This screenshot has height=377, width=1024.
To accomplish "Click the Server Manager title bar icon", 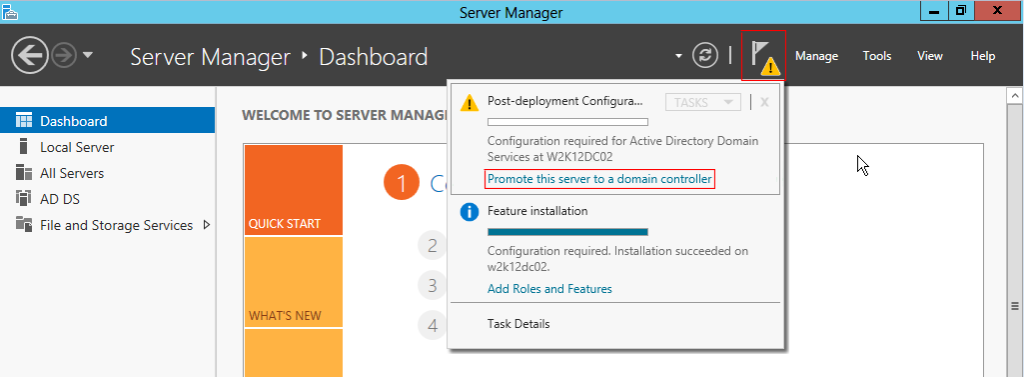I will click(10, 11).
